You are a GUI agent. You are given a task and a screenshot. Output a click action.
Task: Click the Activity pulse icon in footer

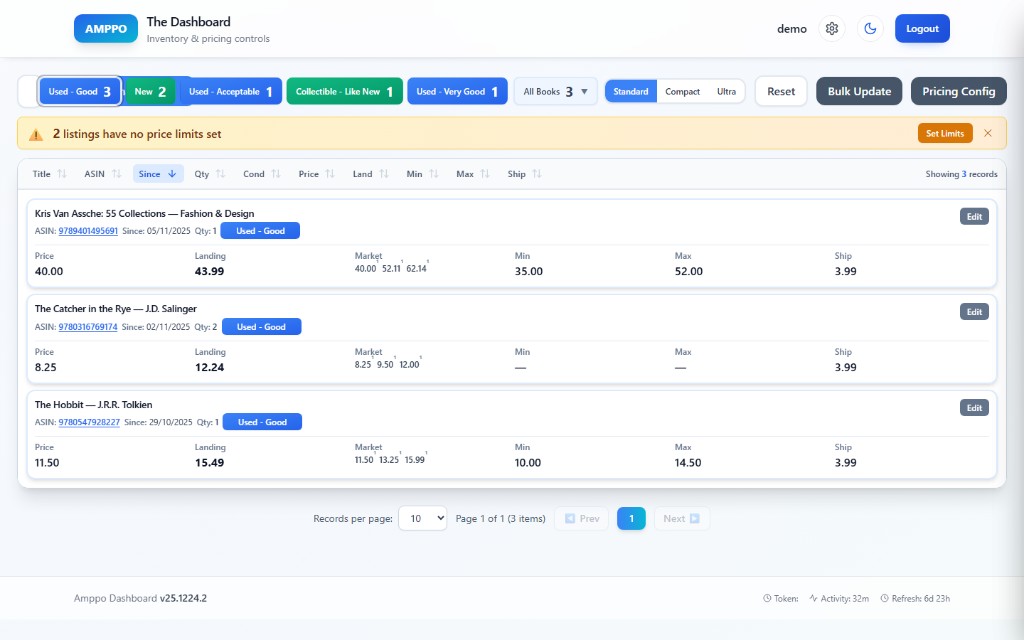813,598
